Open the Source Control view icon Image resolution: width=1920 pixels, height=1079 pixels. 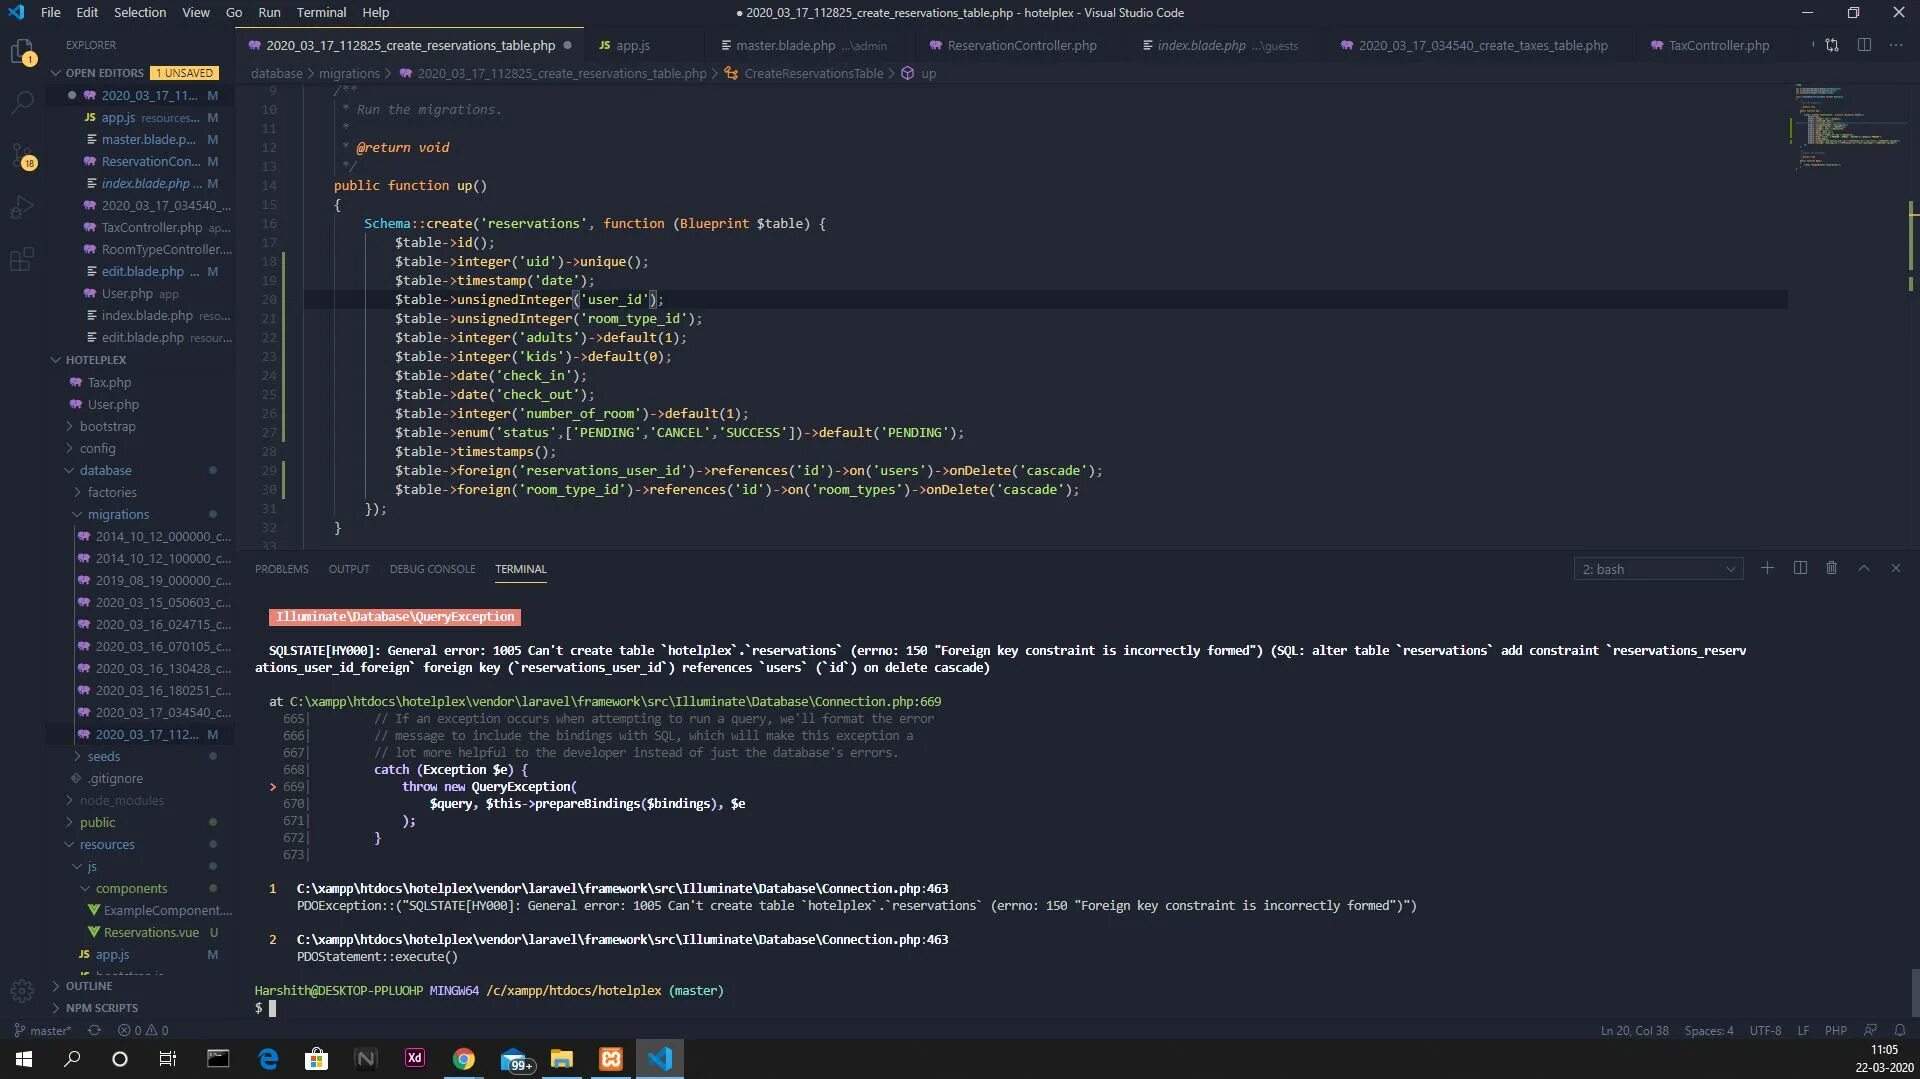22,156
